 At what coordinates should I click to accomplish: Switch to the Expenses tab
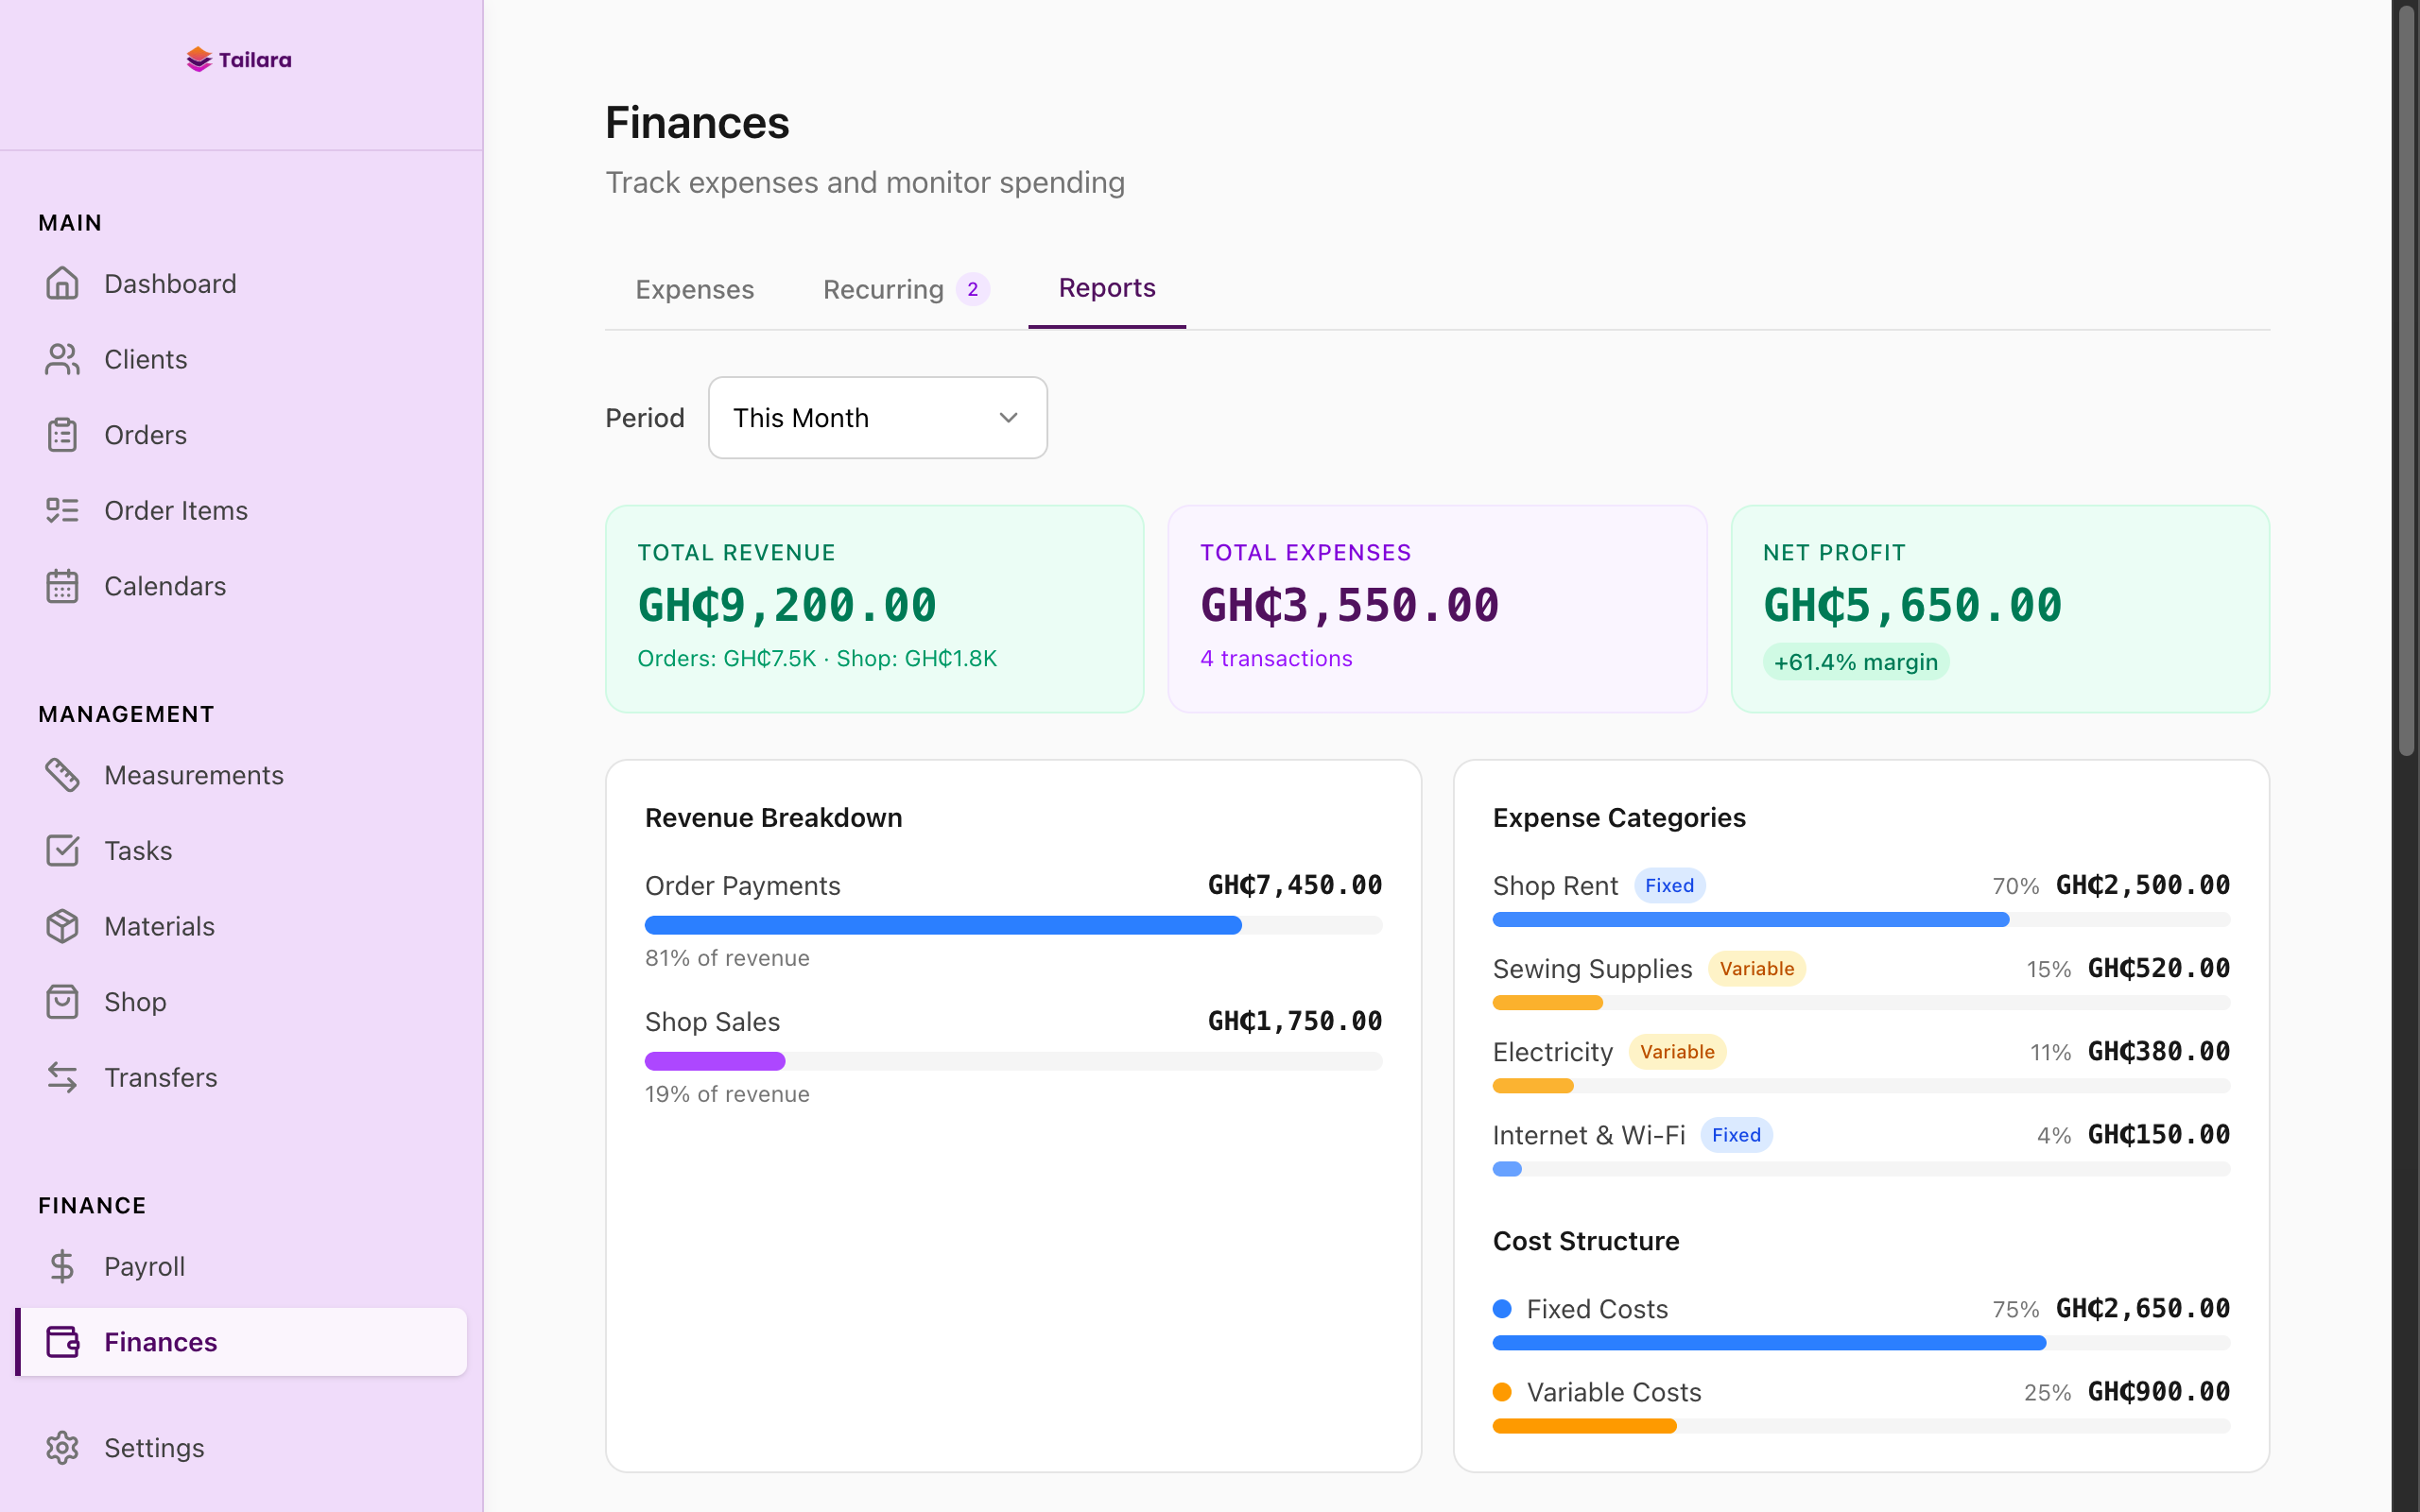[694, 289]
